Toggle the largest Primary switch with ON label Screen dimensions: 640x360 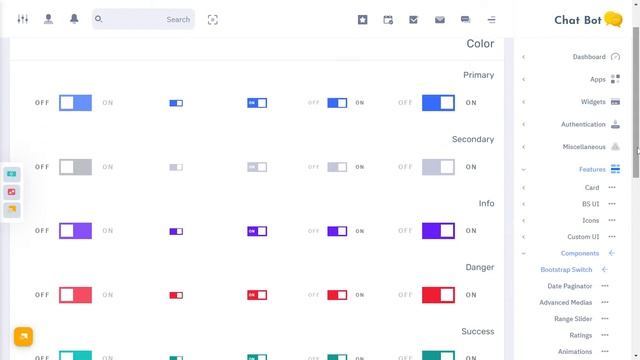pyautogui.click(x=438, y=103)
